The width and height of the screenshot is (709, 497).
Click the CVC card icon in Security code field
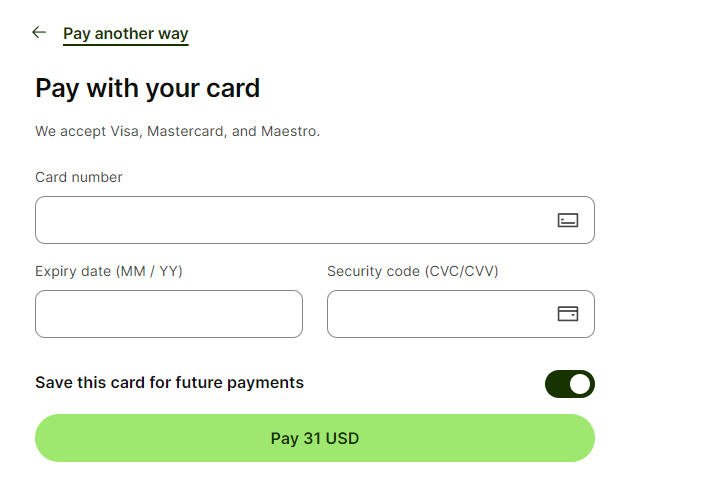click(x=567, y=314)
